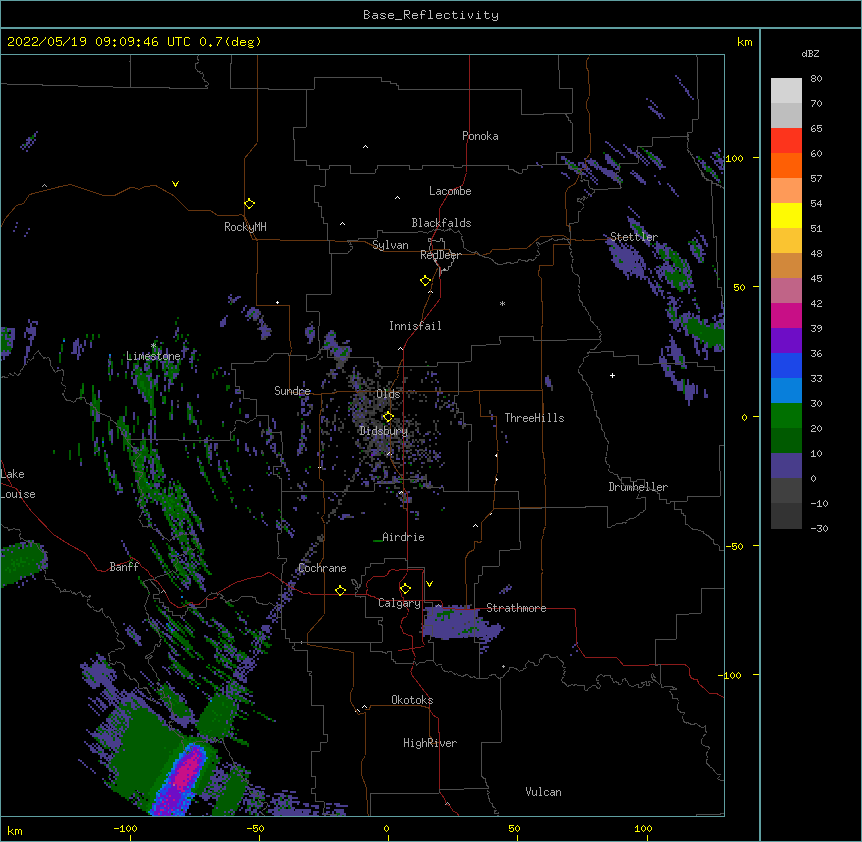This screenshot has width=862, height=842.
Task: Click the yellow diamond marker south of RedDeer
Action: [x=426, y=281]
